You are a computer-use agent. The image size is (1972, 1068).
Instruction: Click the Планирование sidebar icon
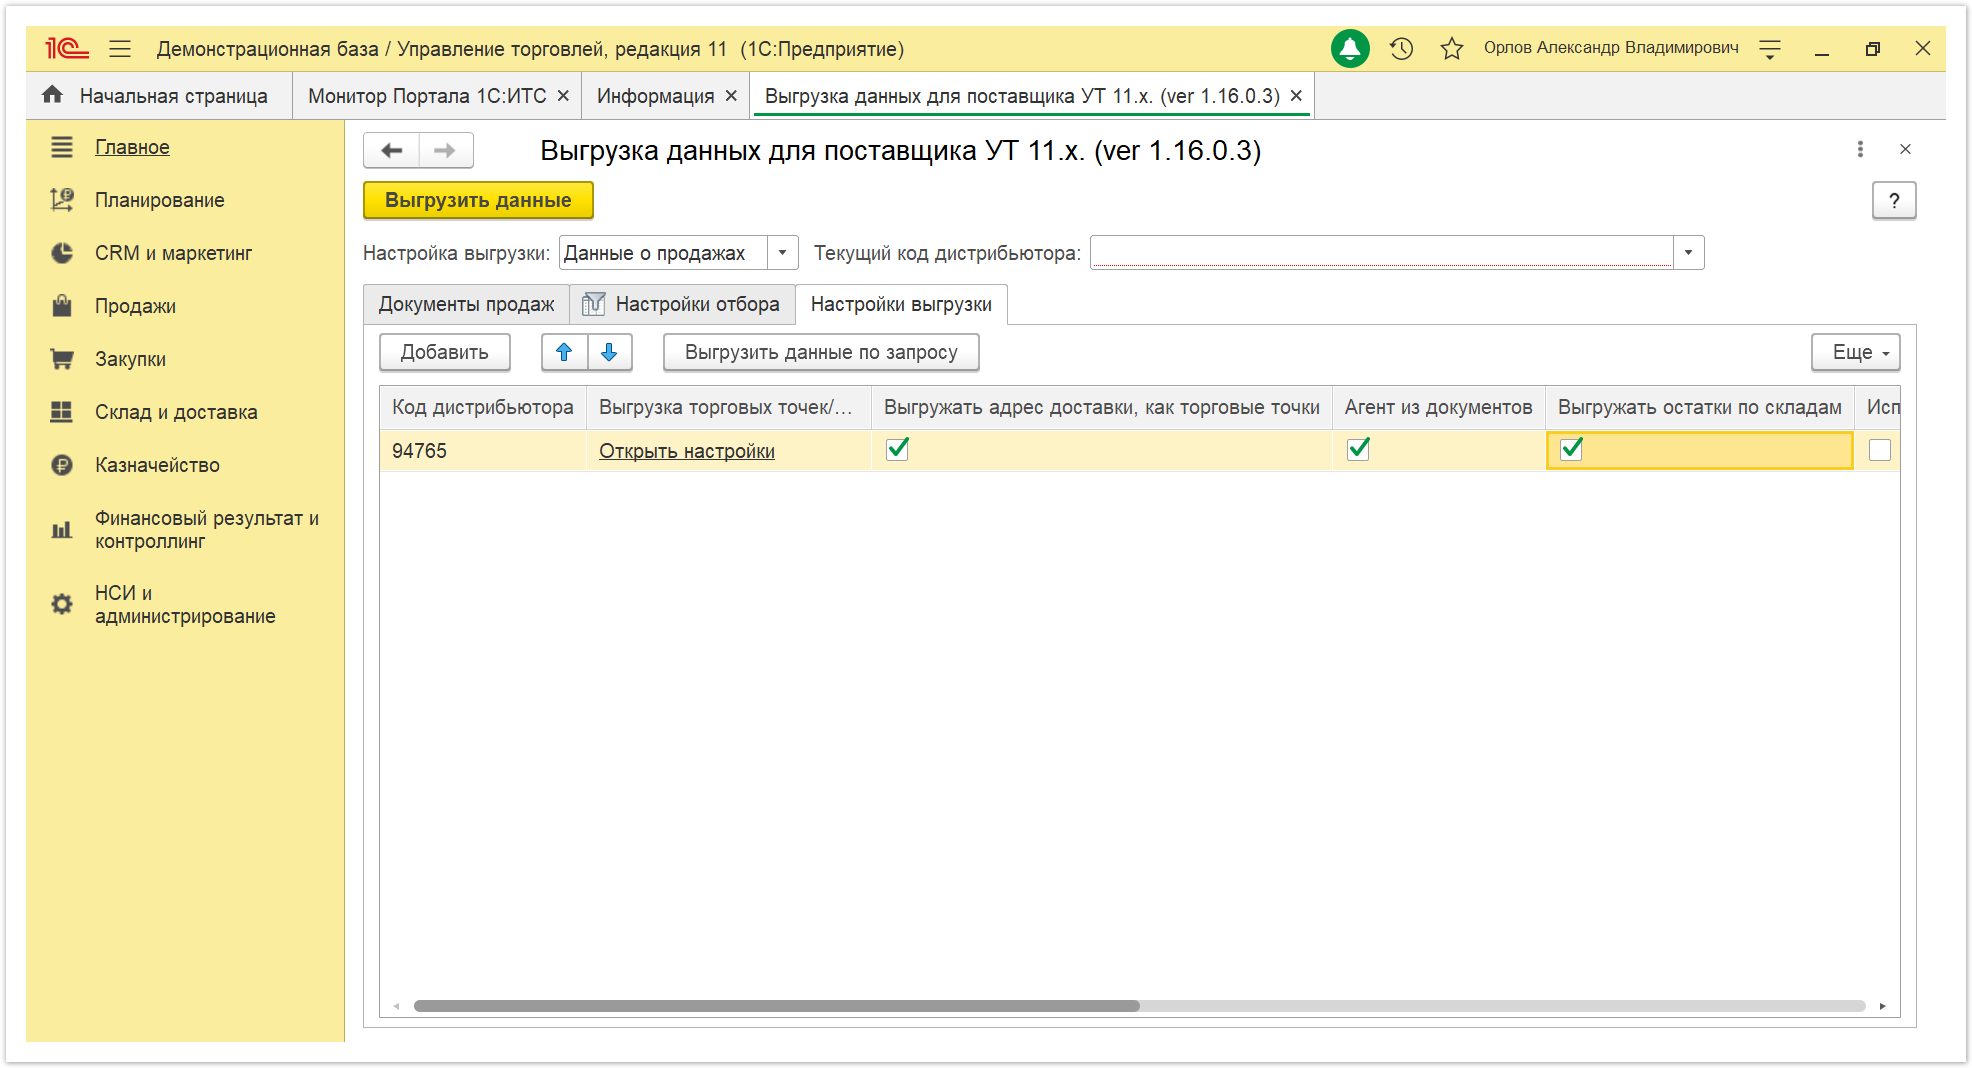(62, 200)
